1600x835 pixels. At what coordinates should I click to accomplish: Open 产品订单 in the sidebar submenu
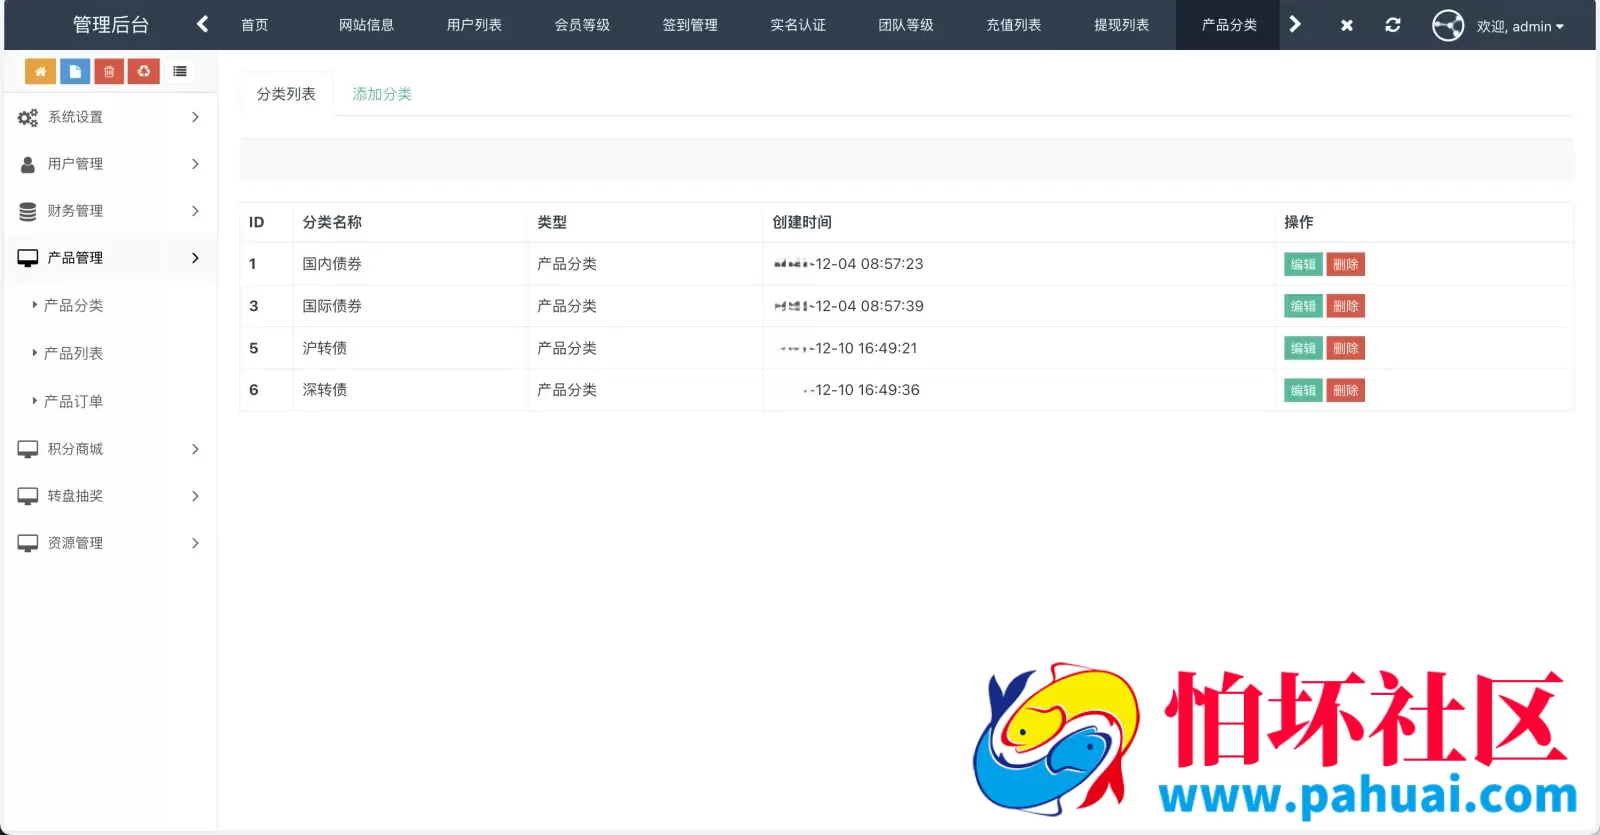pyautogui.click(x=73, y=401)
